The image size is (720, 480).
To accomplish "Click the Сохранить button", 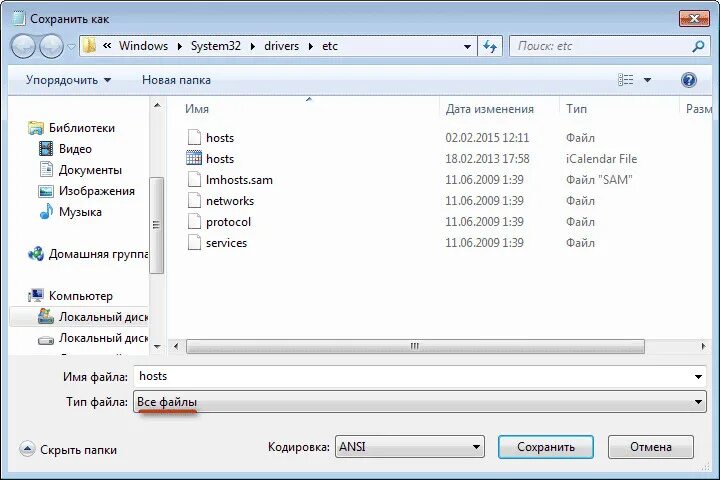I will click(x=546, y=447).
